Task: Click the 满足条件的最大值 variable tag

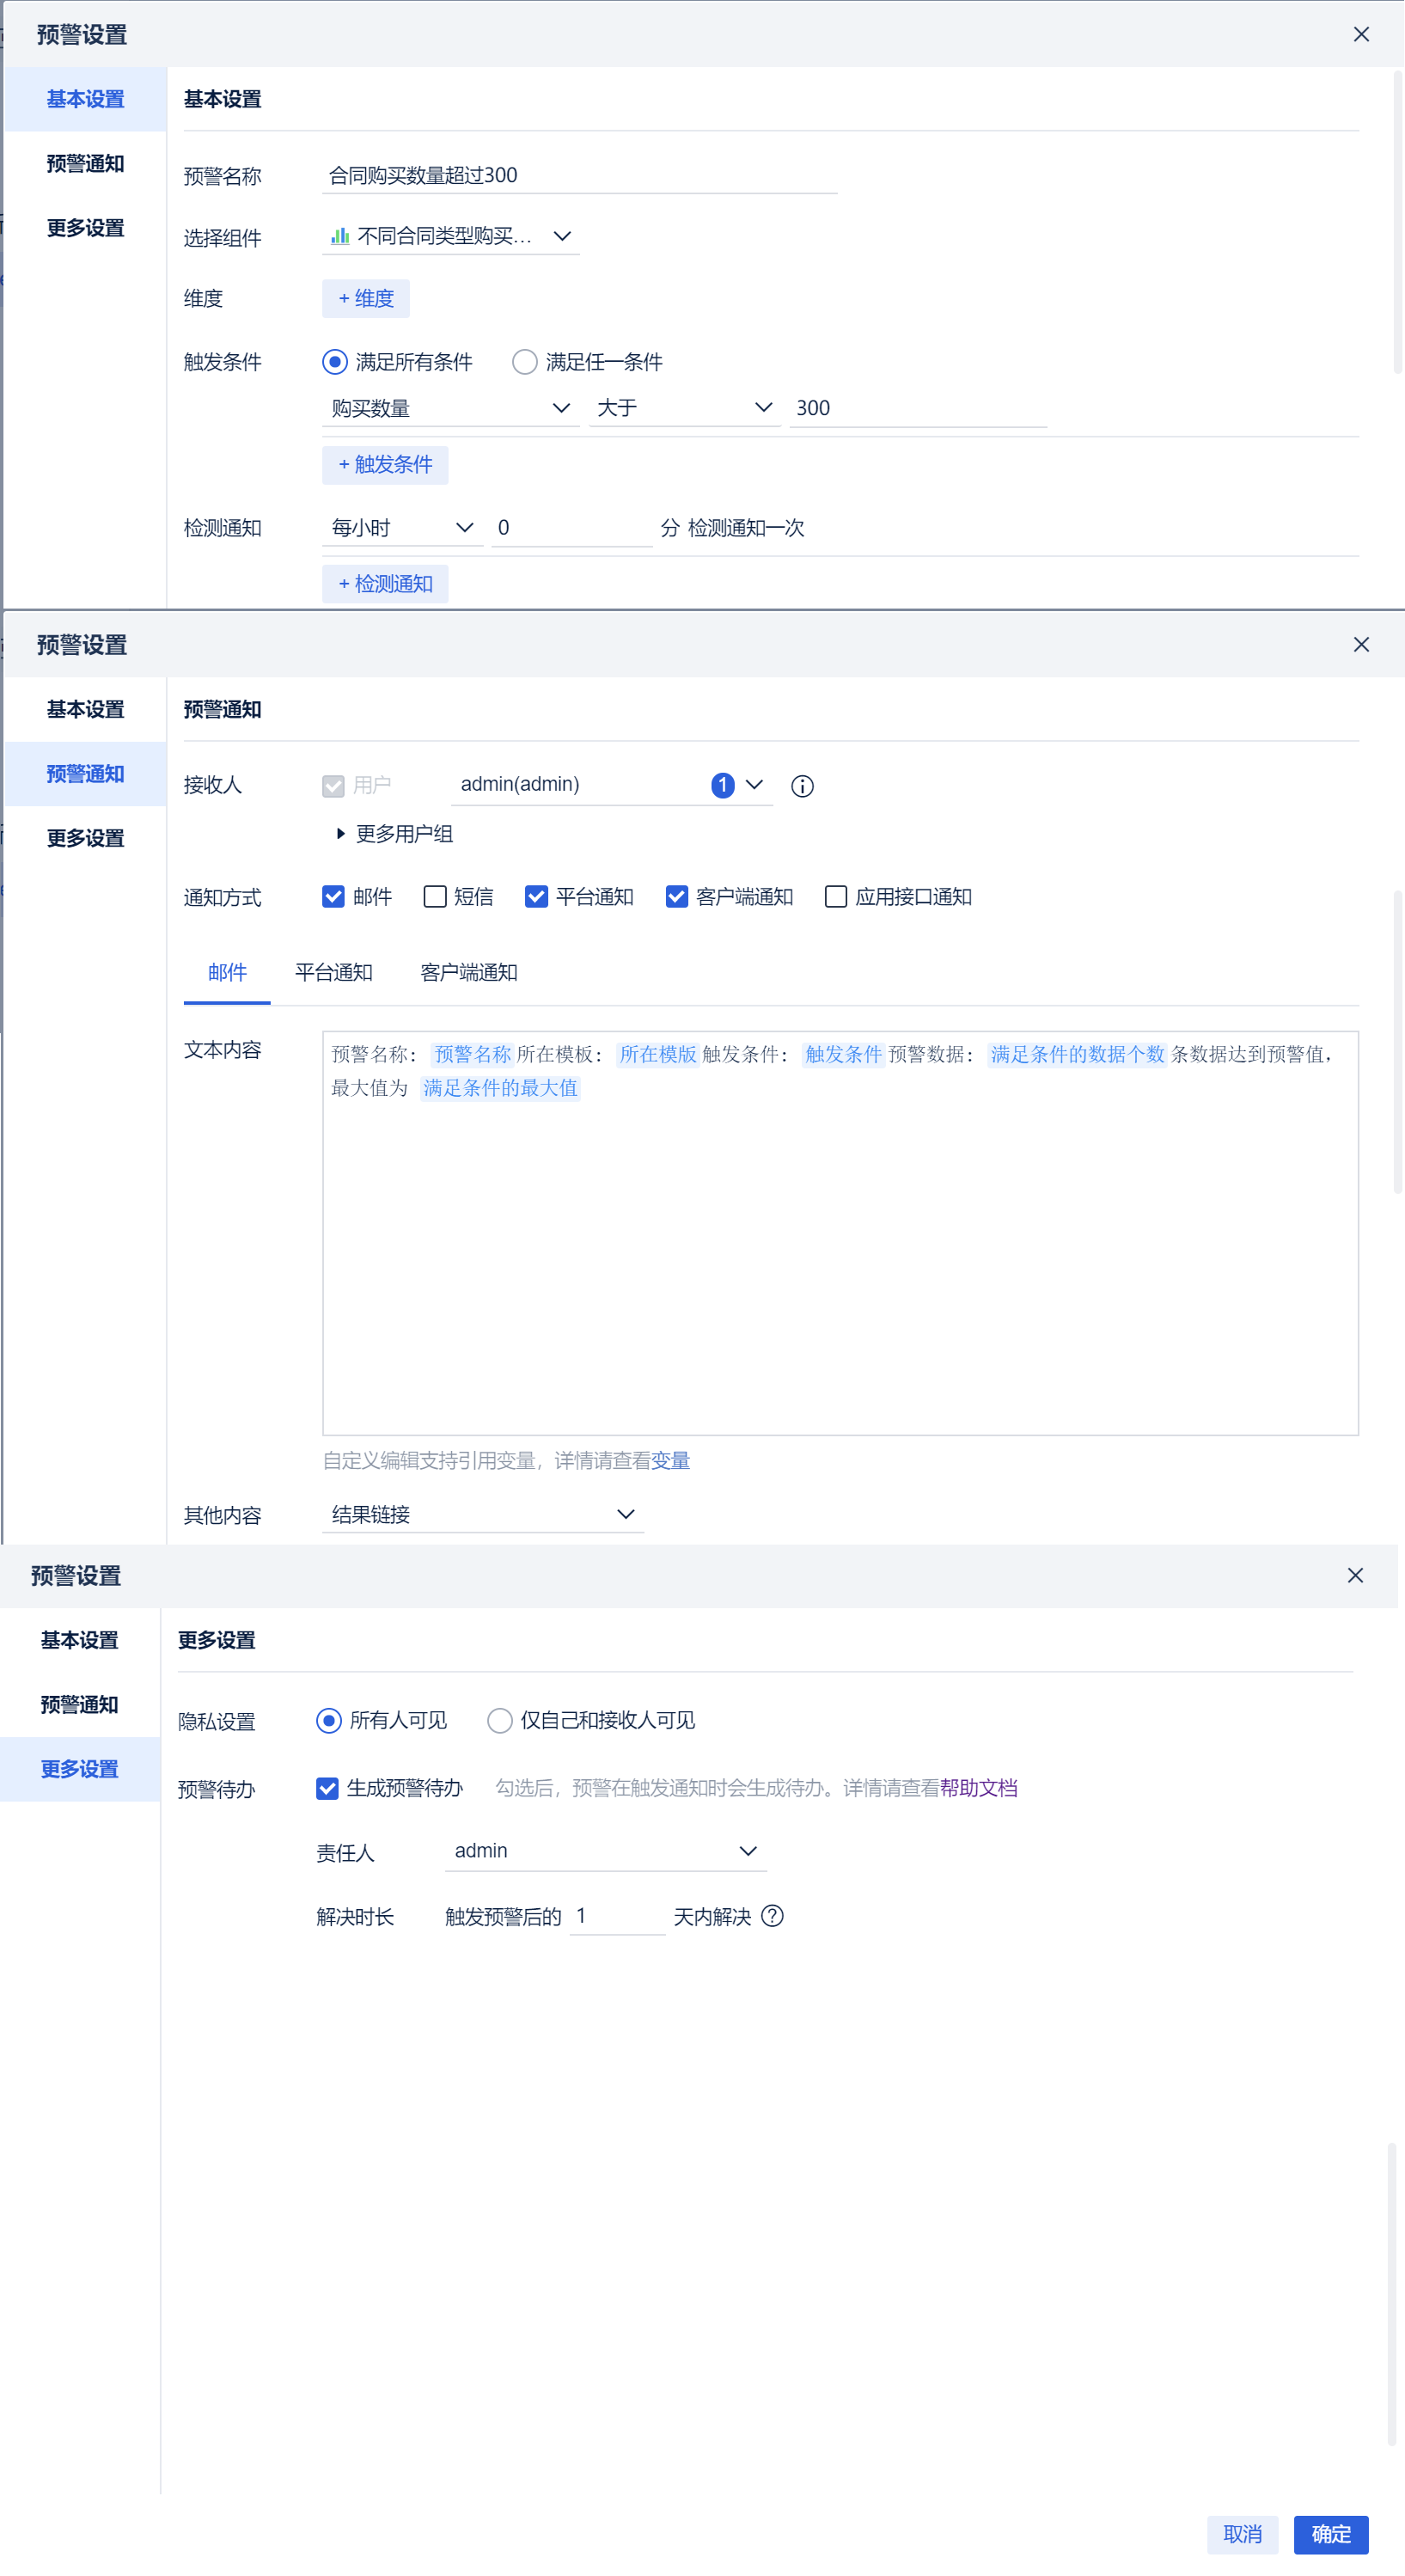Action: [x=500, y=1088]
